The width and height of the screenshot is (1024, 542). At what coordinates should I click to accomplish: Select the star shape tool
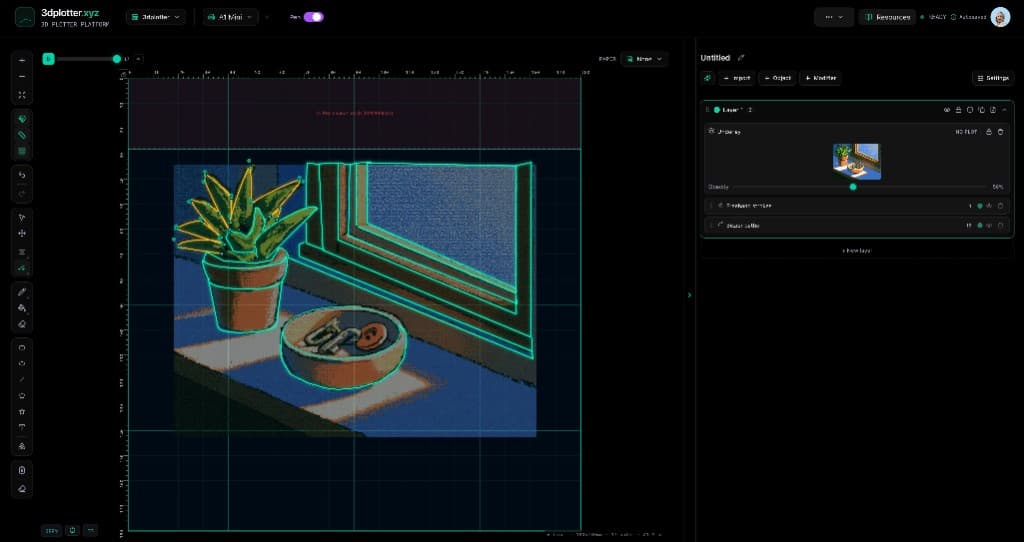point(22,411)
